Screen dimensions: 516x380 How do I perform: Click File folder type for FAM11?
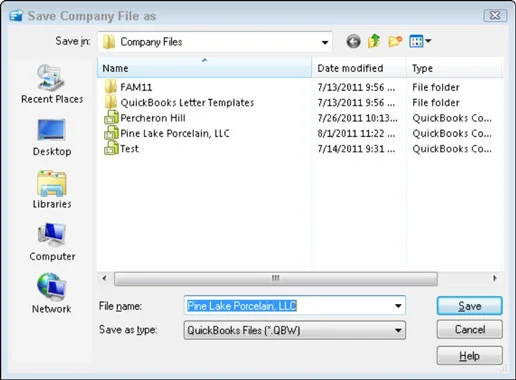pyautogui.click(x=436, y=87)
